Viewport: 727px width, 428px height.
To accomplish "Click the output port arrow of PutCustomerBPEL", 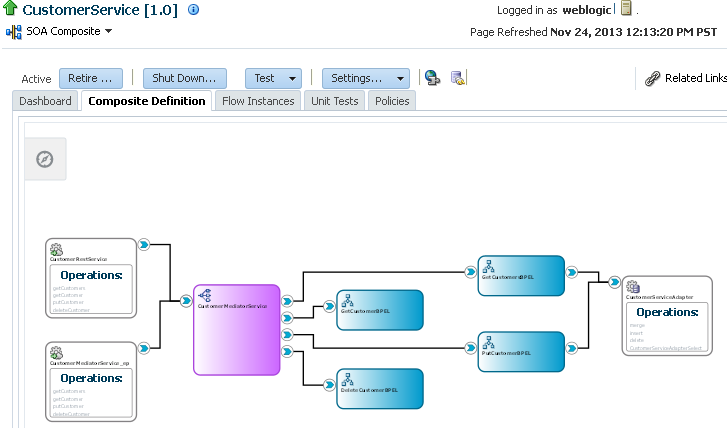I will (x=572, y=348).
